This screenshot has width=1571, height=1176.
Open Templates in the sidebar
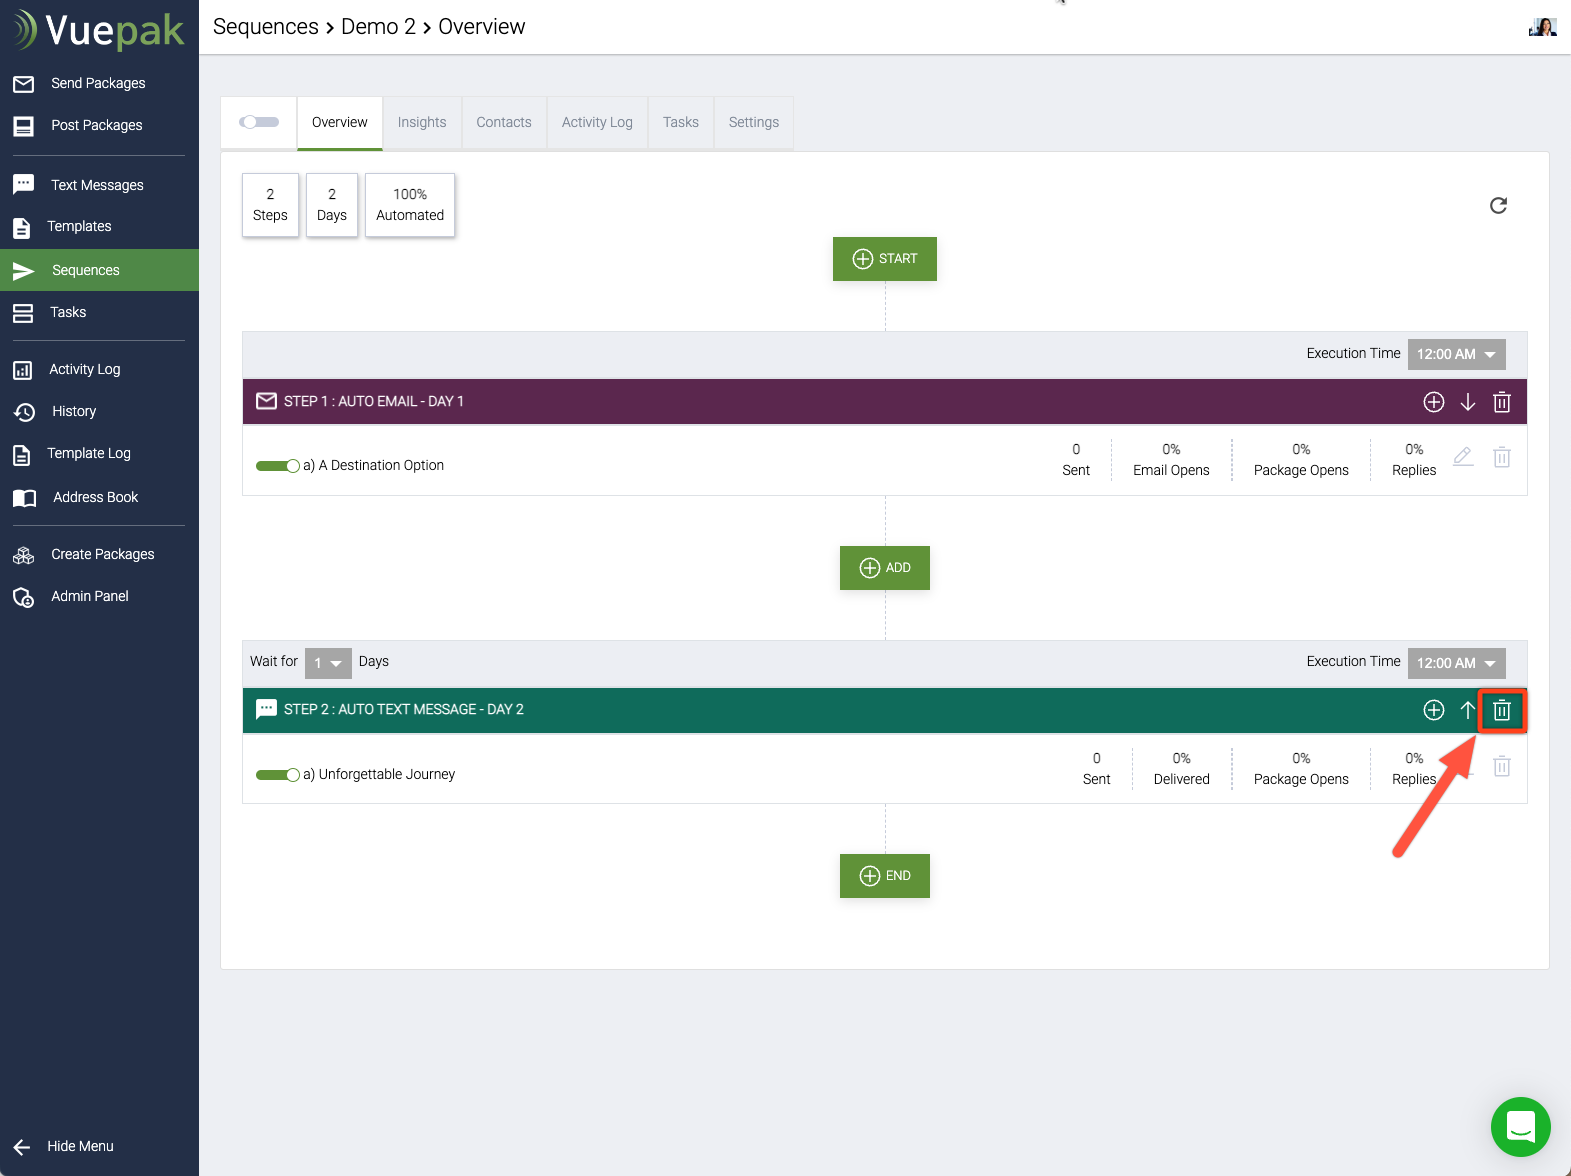(79, 226)
